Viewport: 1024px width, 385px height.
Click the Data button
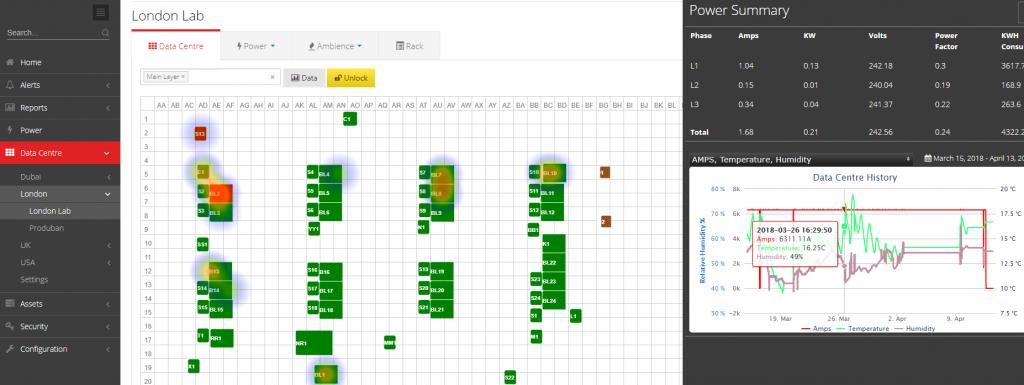pyautogui.click(x=304, y=78)
